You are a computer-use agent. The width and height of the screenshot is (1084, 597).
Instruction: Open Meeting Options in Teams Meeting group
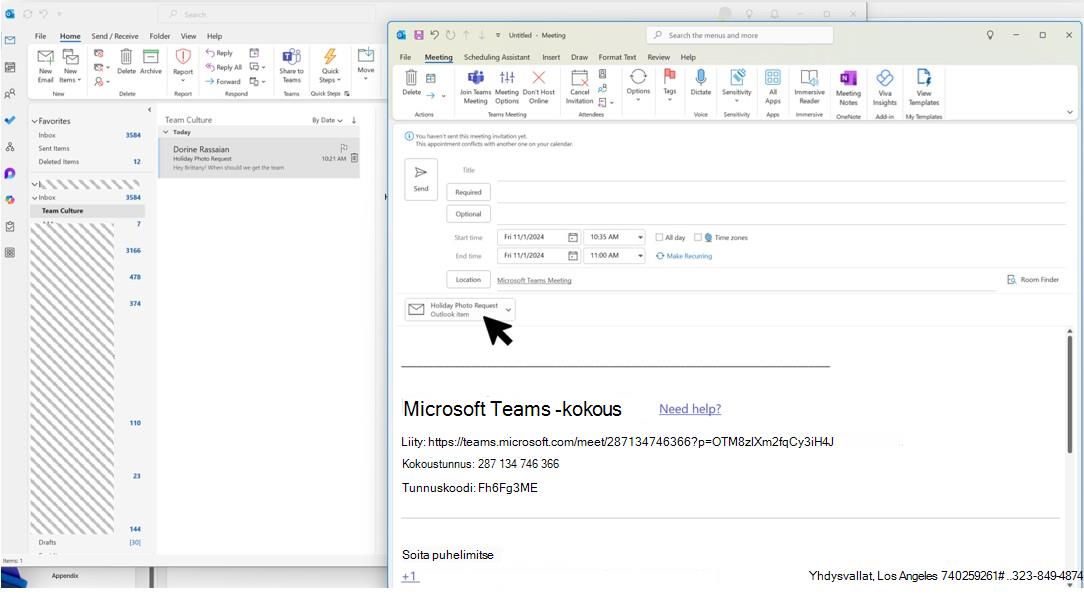tap(507, 86)
